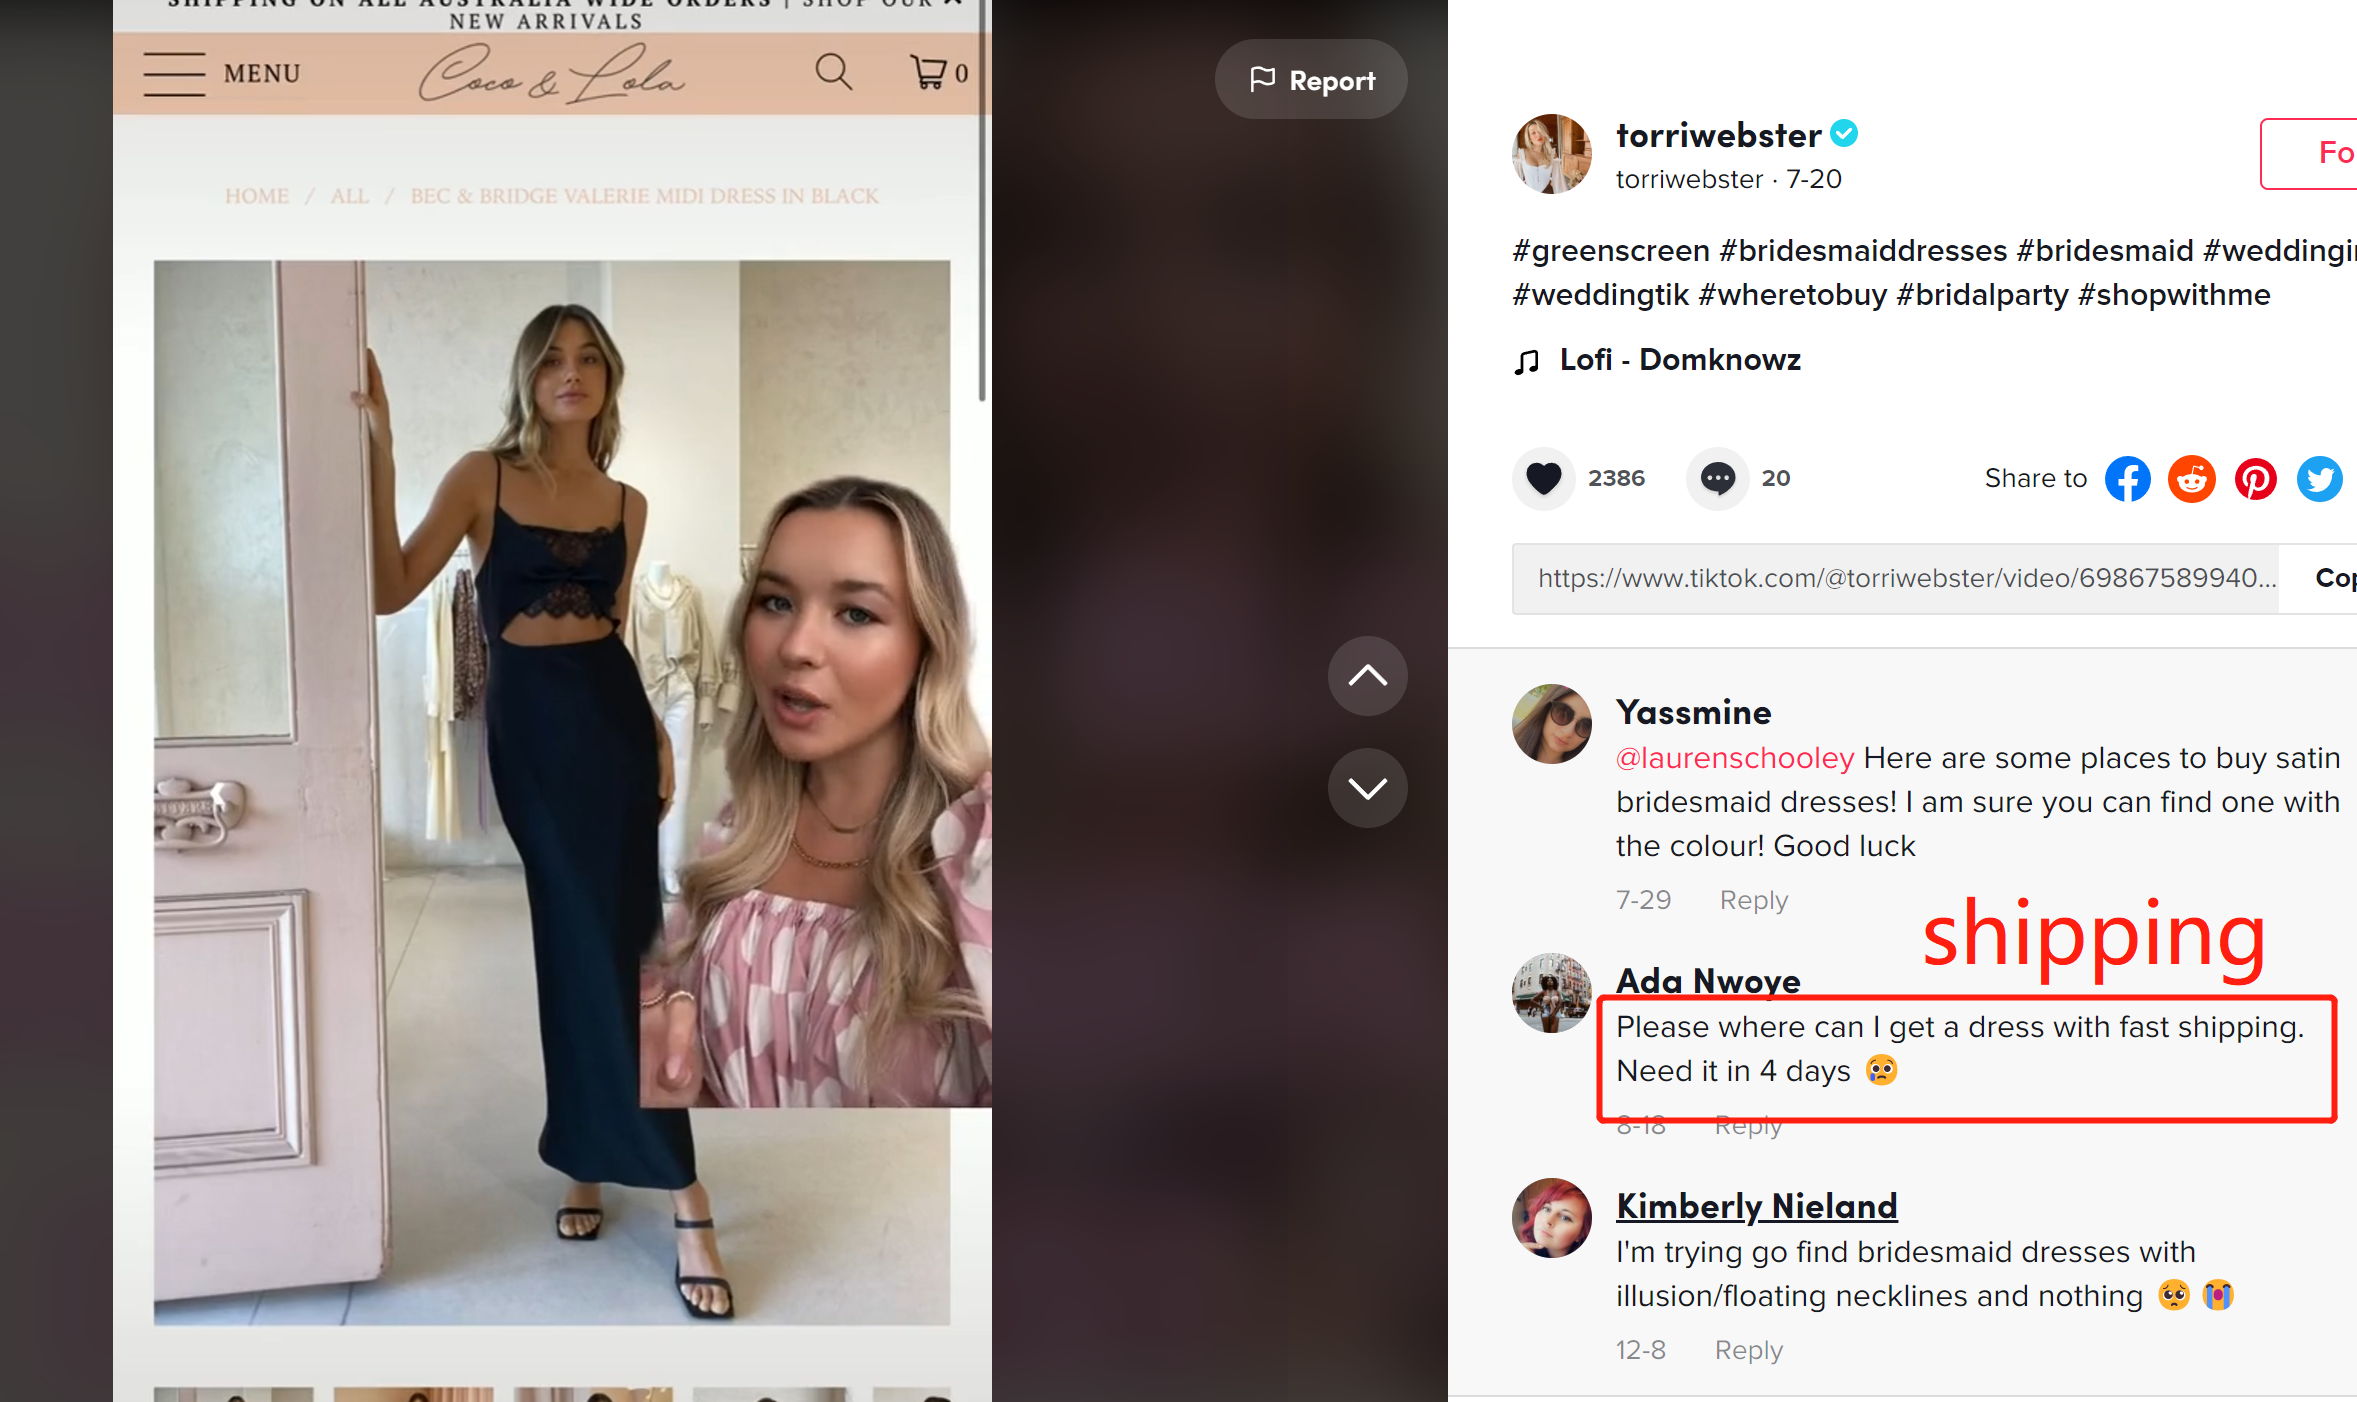Screen dimensions: 2357x1402
Task: Like the video with the heart icon
Action: coord(1543,478)
